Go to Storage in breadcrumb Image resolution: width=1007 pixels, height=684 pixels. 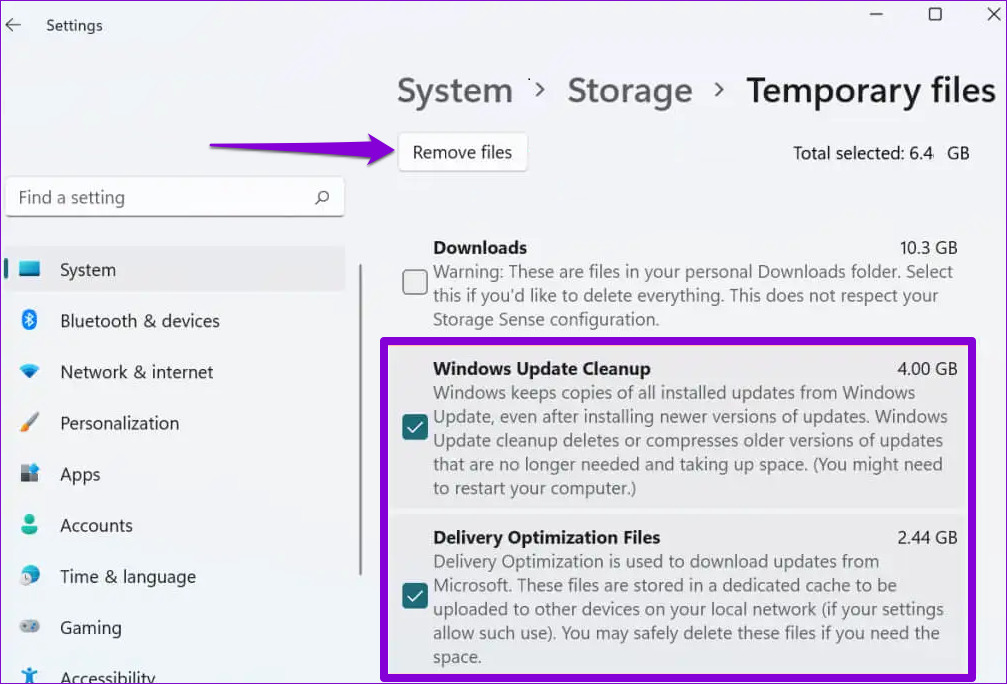pos(630,91)
